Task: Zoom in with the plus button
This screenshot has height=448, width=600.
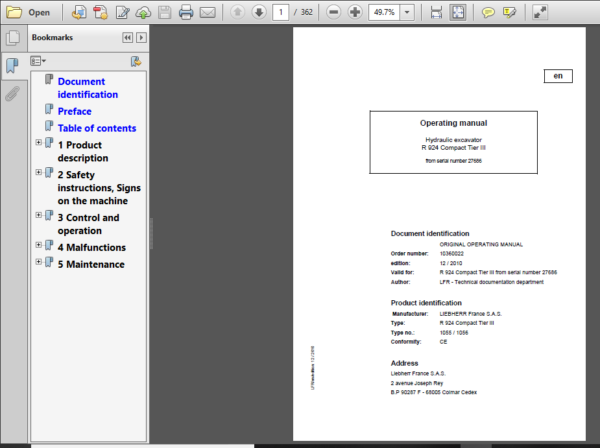Action: (355, 12)
